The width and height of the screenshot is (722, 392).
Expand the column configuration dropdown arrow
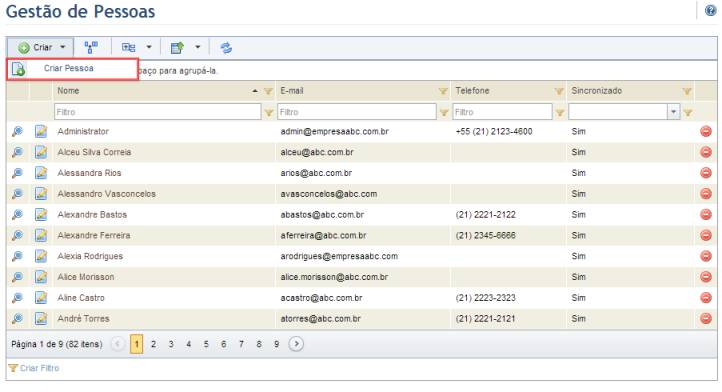pyautogui.click(x=149, y=47)
